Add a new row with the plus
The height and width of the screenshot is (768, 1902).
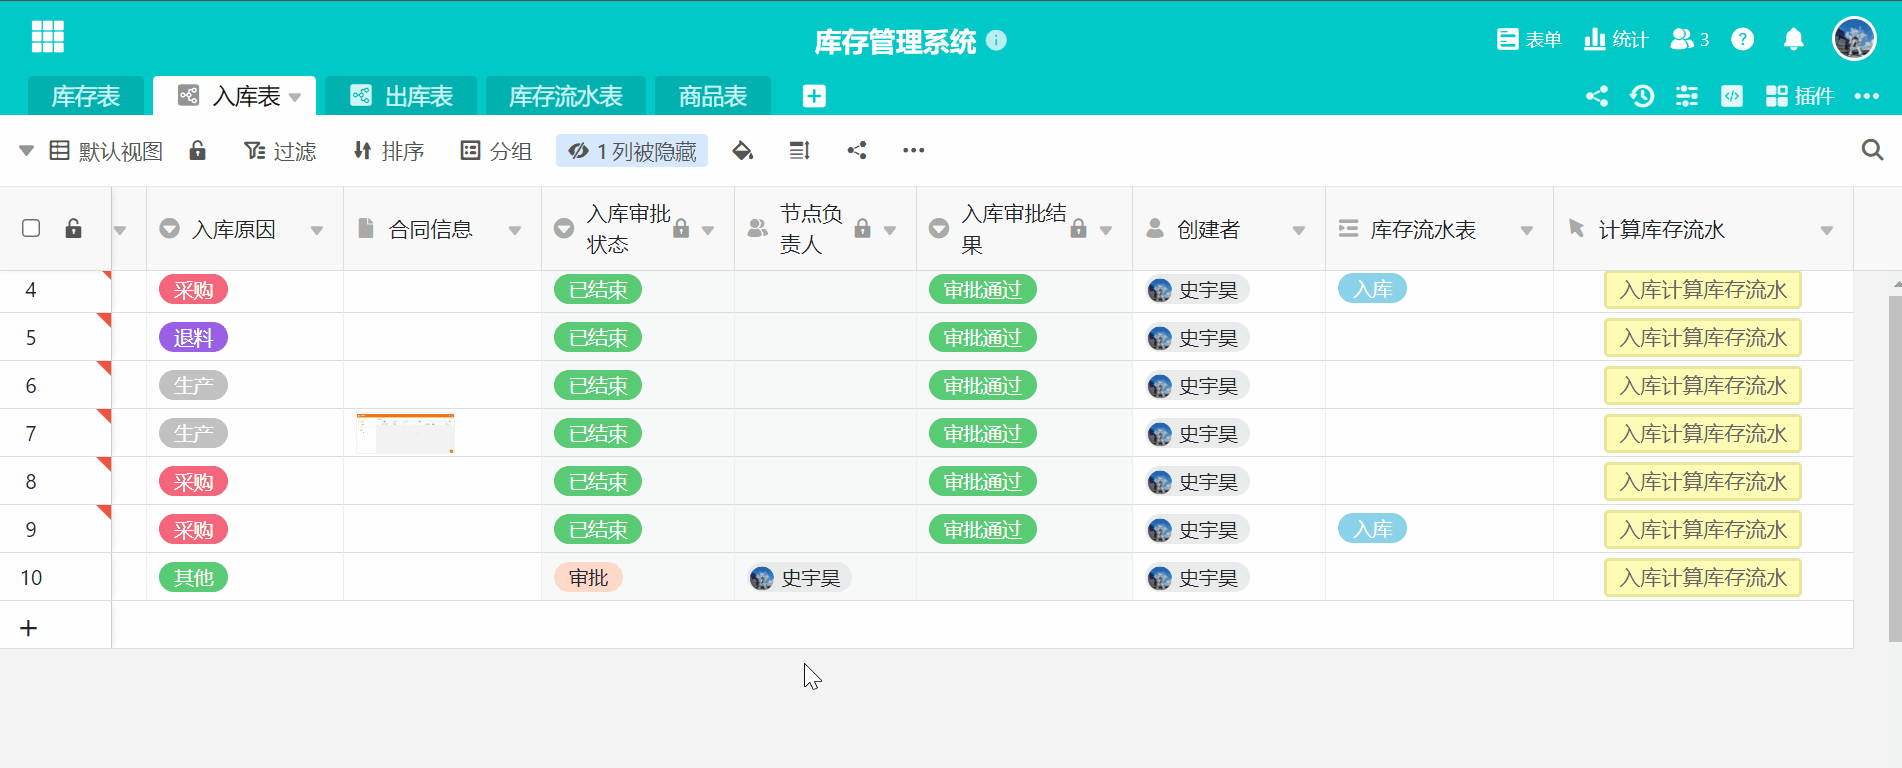coord(29,628)
